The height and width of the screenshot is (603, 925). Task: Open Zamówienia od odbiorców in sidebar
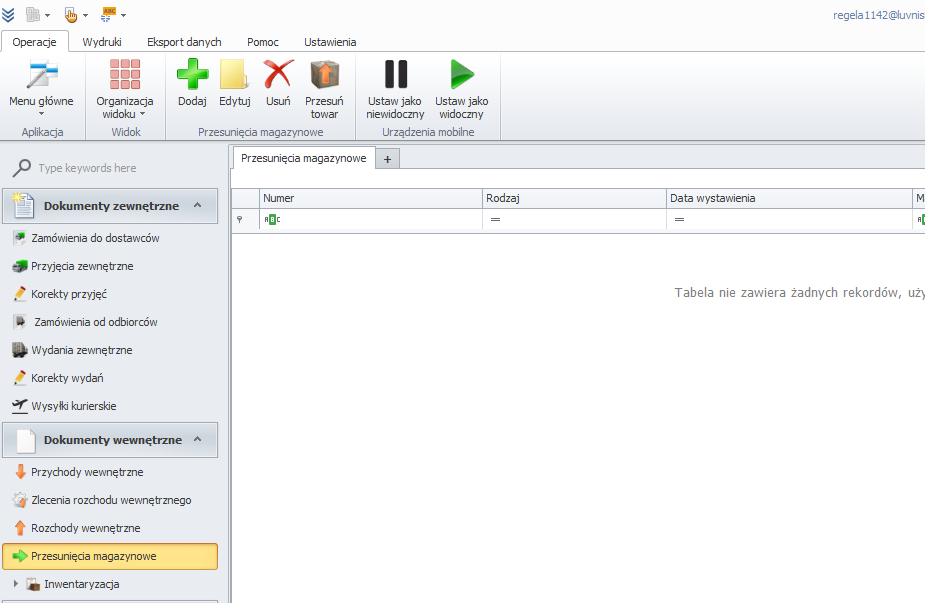pos(95,322)
